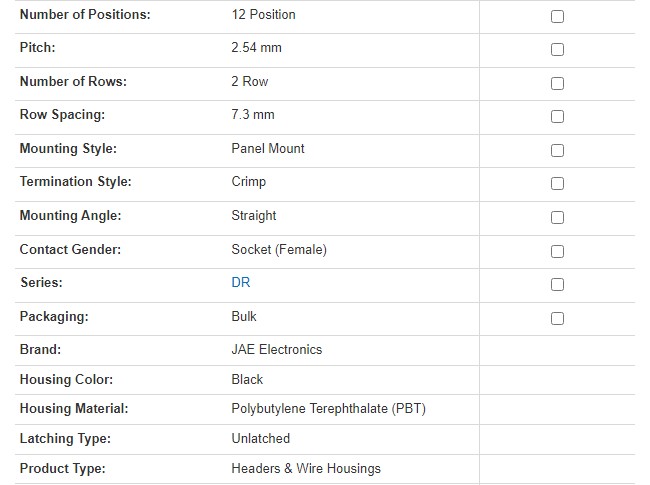Click the Housing Color Black value

pyautogui.click(x=247, y=379)
